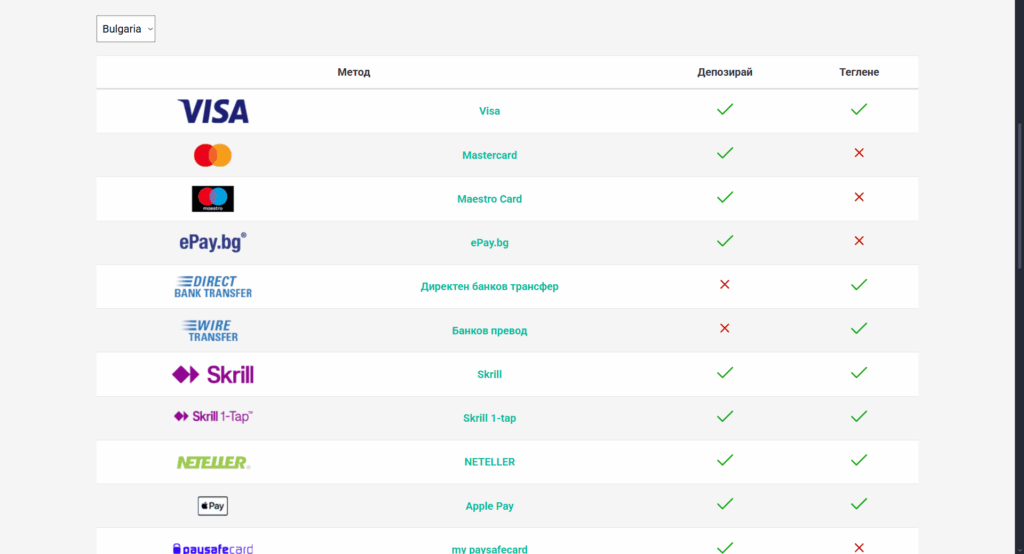The image size is (1024, 554).
Task: Click the VISA logo icon
Action: pos(213,111)
